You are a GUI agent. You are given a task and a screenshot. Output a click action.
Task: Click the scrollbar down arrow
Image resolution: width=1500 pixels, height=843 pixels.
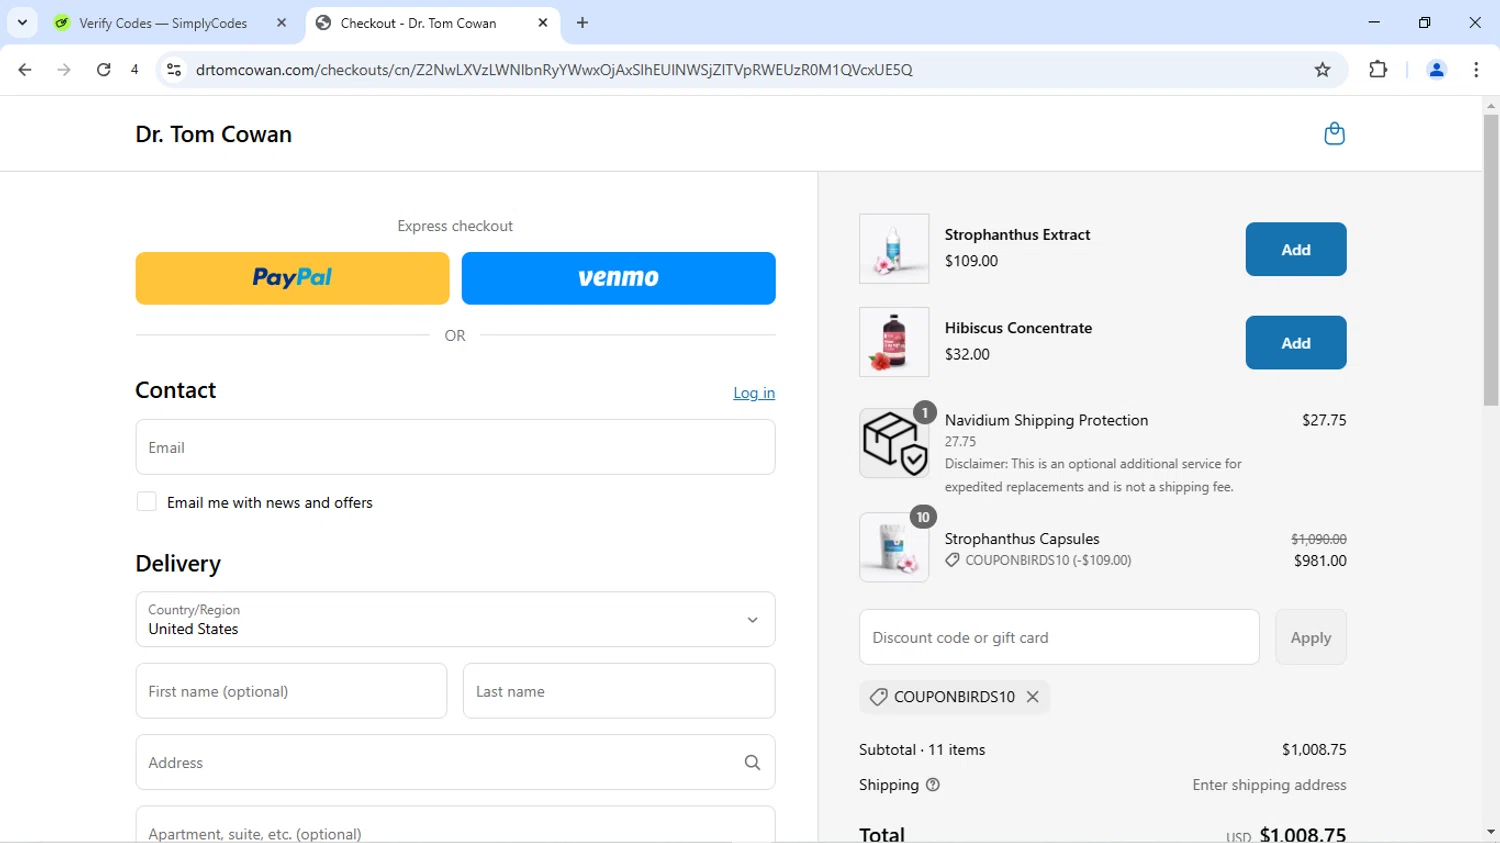tap(1490, 832)
